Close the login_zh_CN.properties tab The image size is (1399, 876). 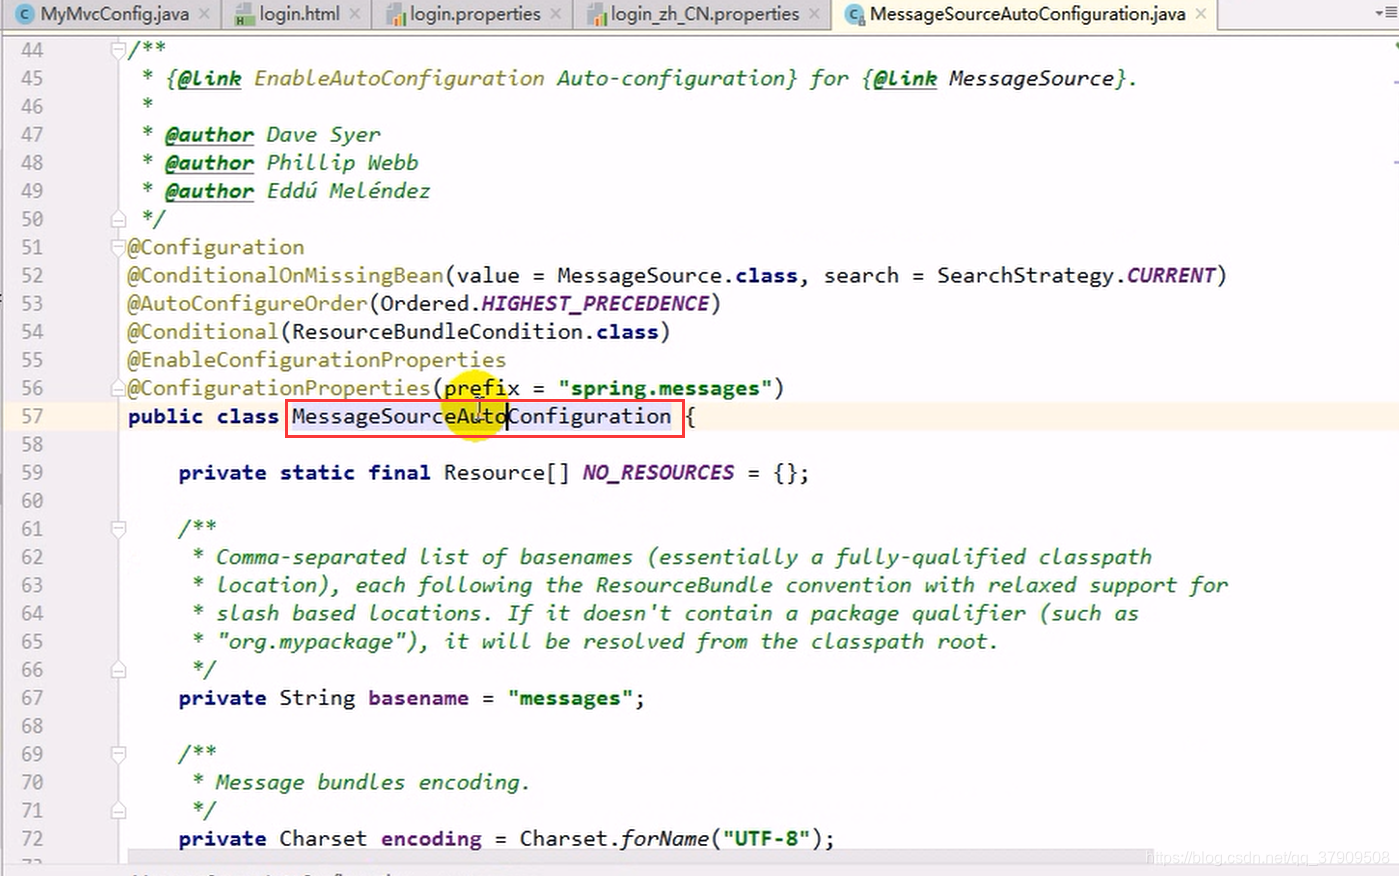(x=814, y=14)
